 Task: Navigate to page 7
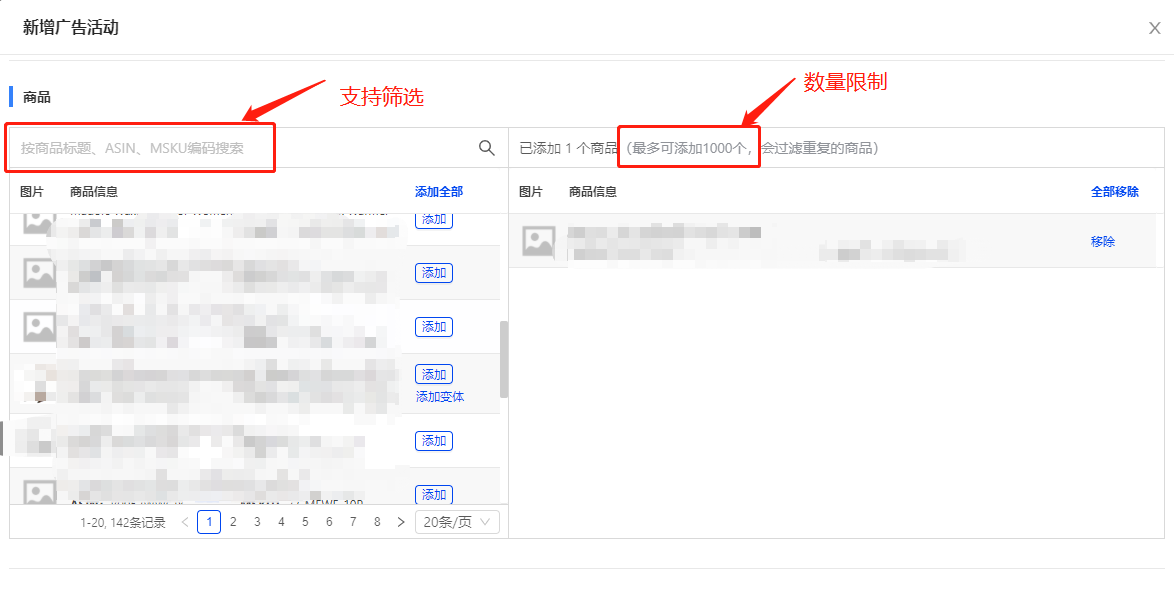(x=353, y=522)
